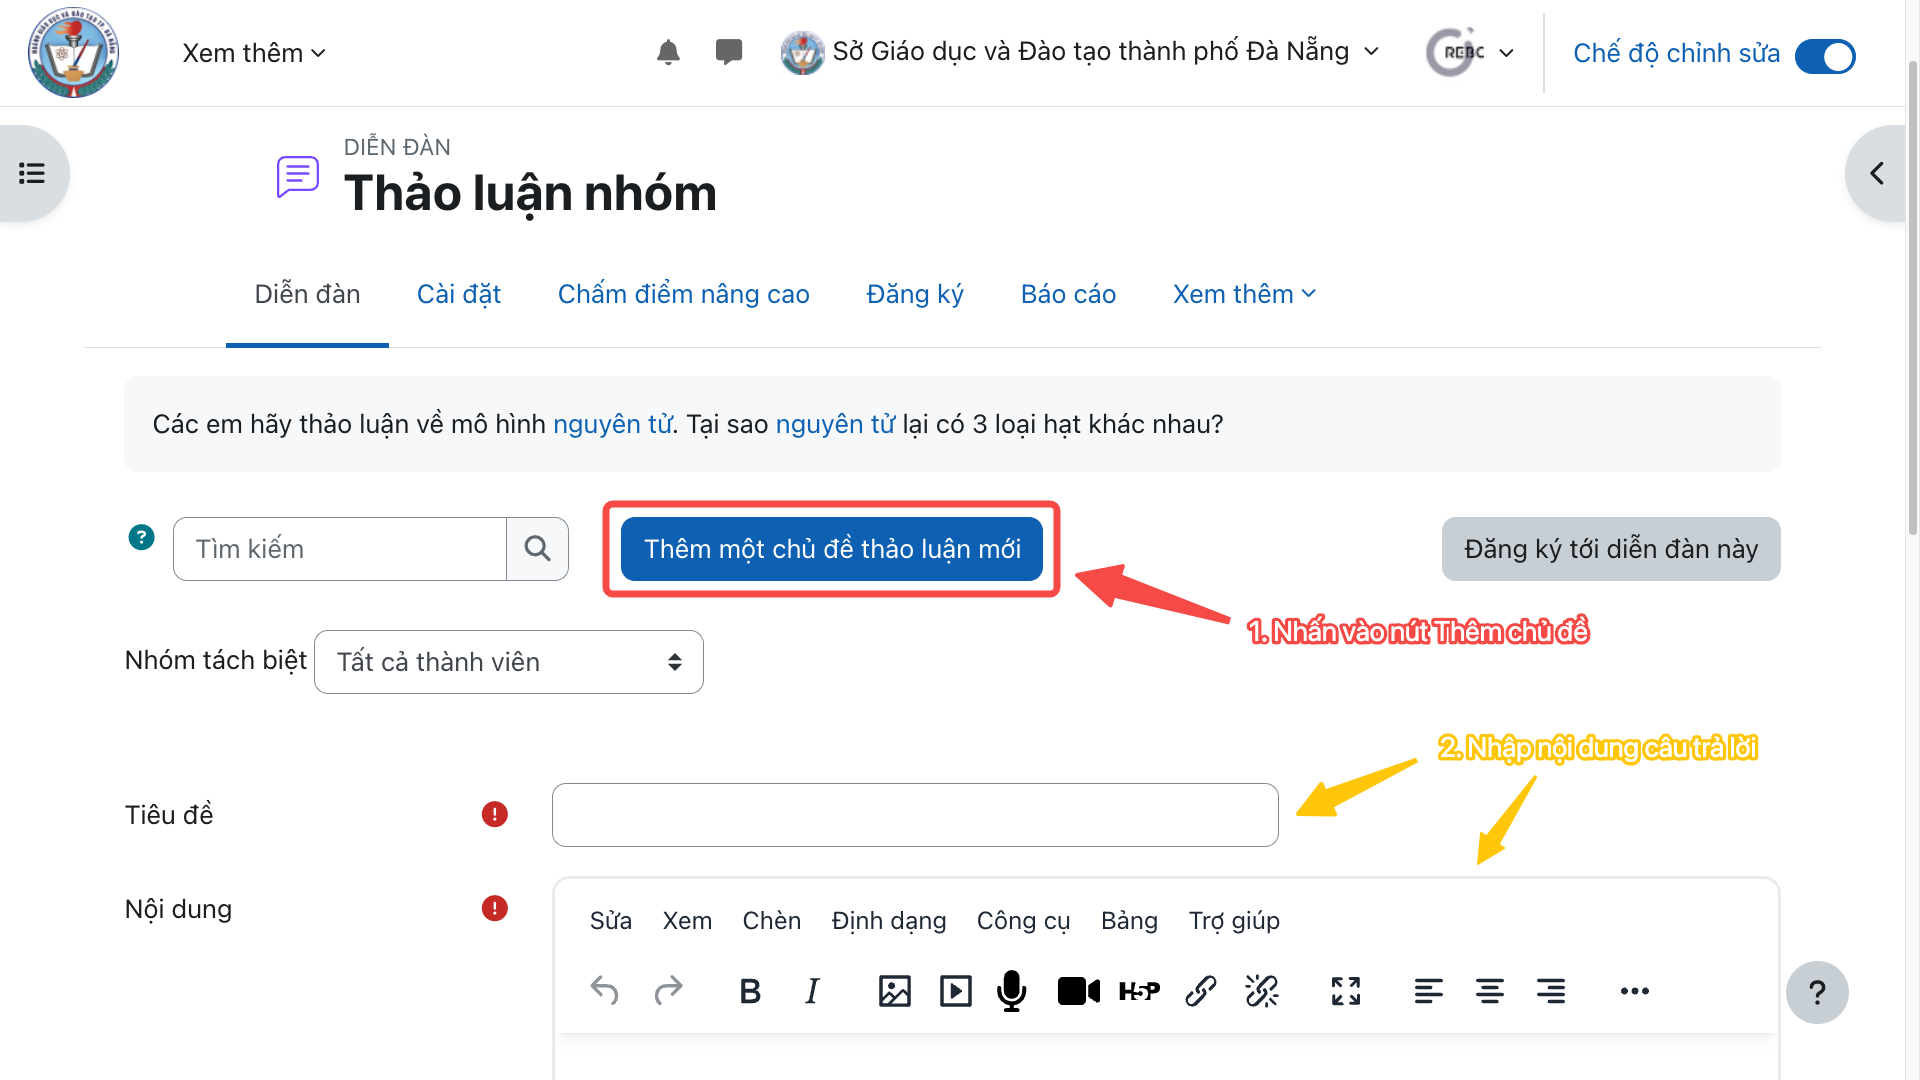Open the RCBC avatar dropdown
Image resolution: width=1920 pixels, height=1080 pixels.
tap(1470, 52)
